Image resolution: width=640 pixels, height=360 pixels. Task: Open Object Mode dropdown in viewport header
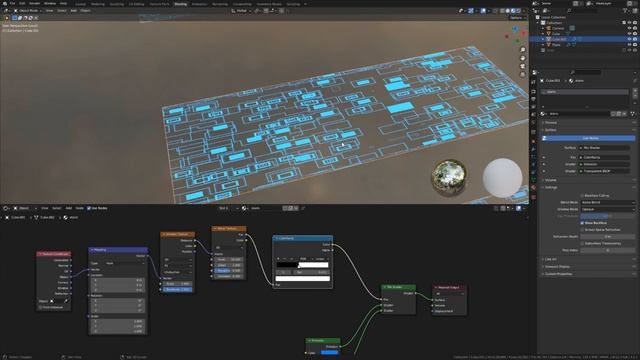[x=27, y=11]
